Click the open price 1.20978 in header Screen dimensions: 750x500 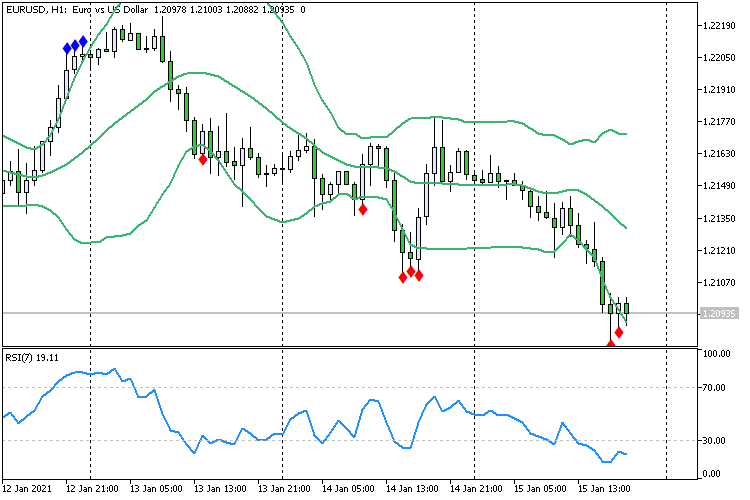171,10
